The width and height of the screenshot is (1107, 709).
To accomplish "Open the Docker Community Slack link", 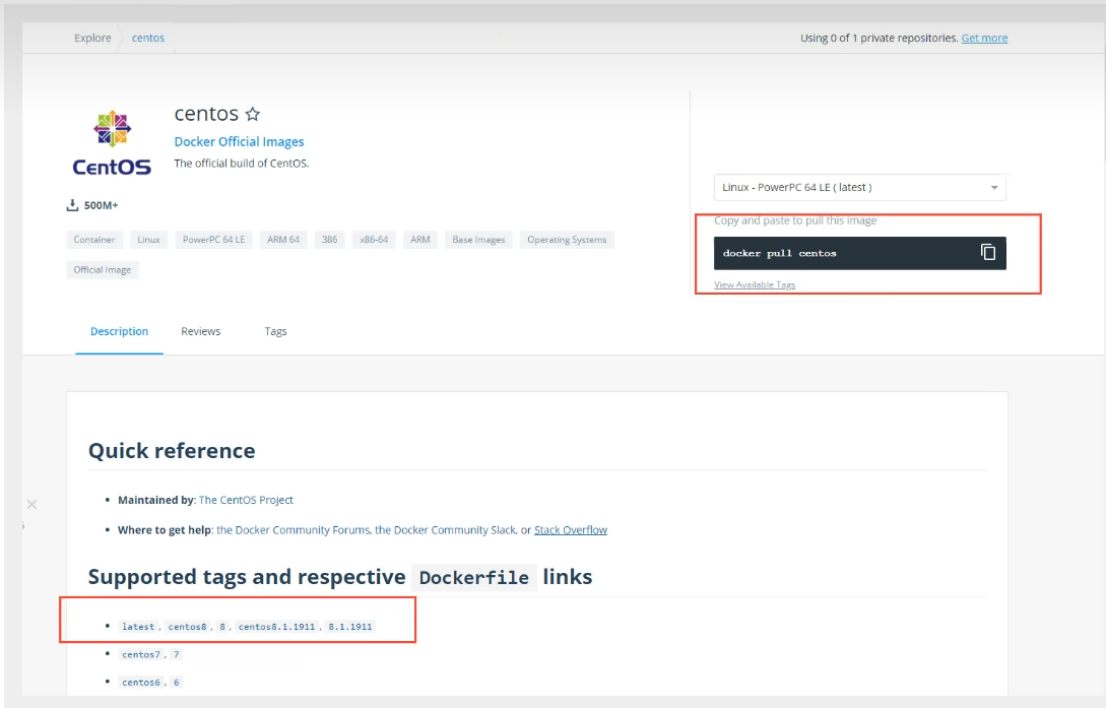I will tap(445, 530).
